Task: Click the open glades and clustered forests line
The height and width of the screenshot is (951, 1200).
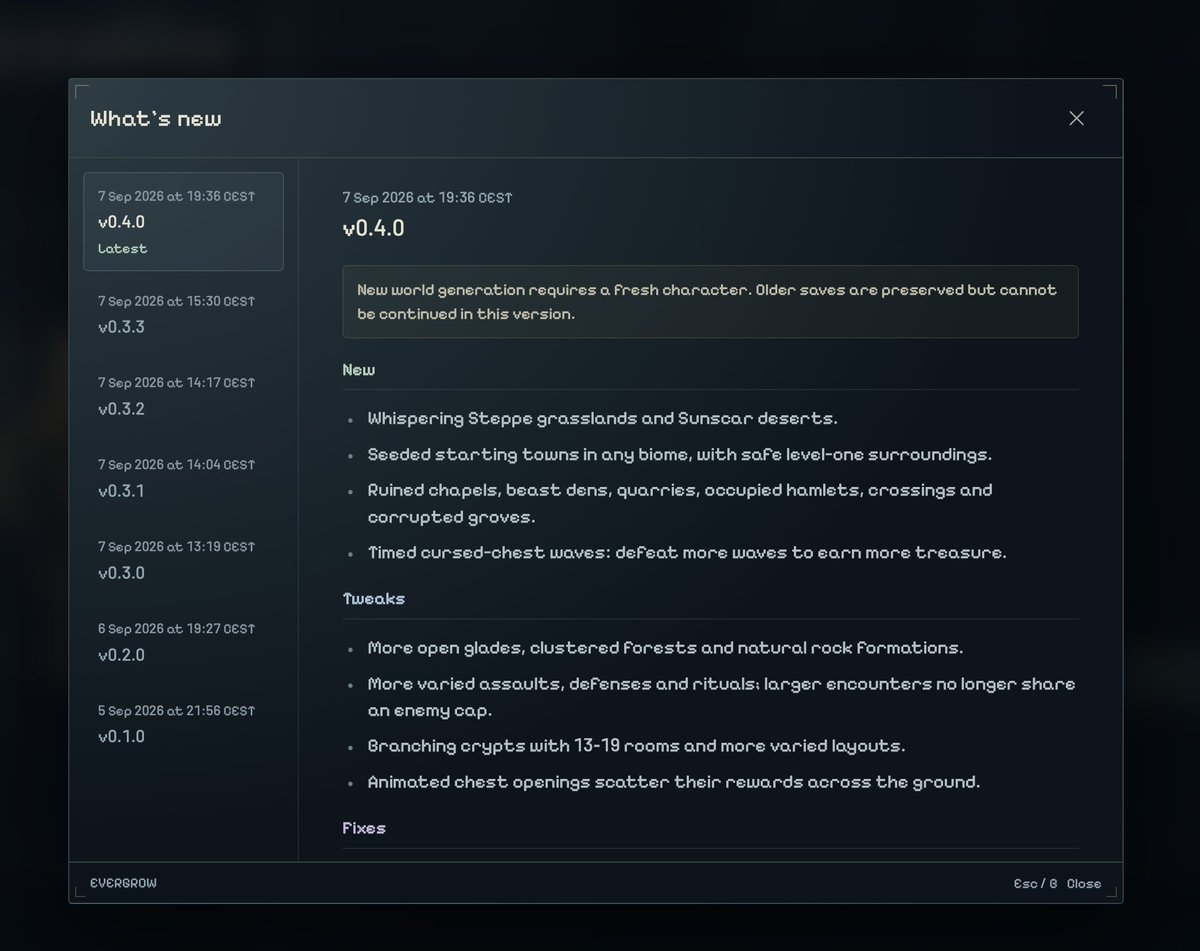Action: [665, 648]
